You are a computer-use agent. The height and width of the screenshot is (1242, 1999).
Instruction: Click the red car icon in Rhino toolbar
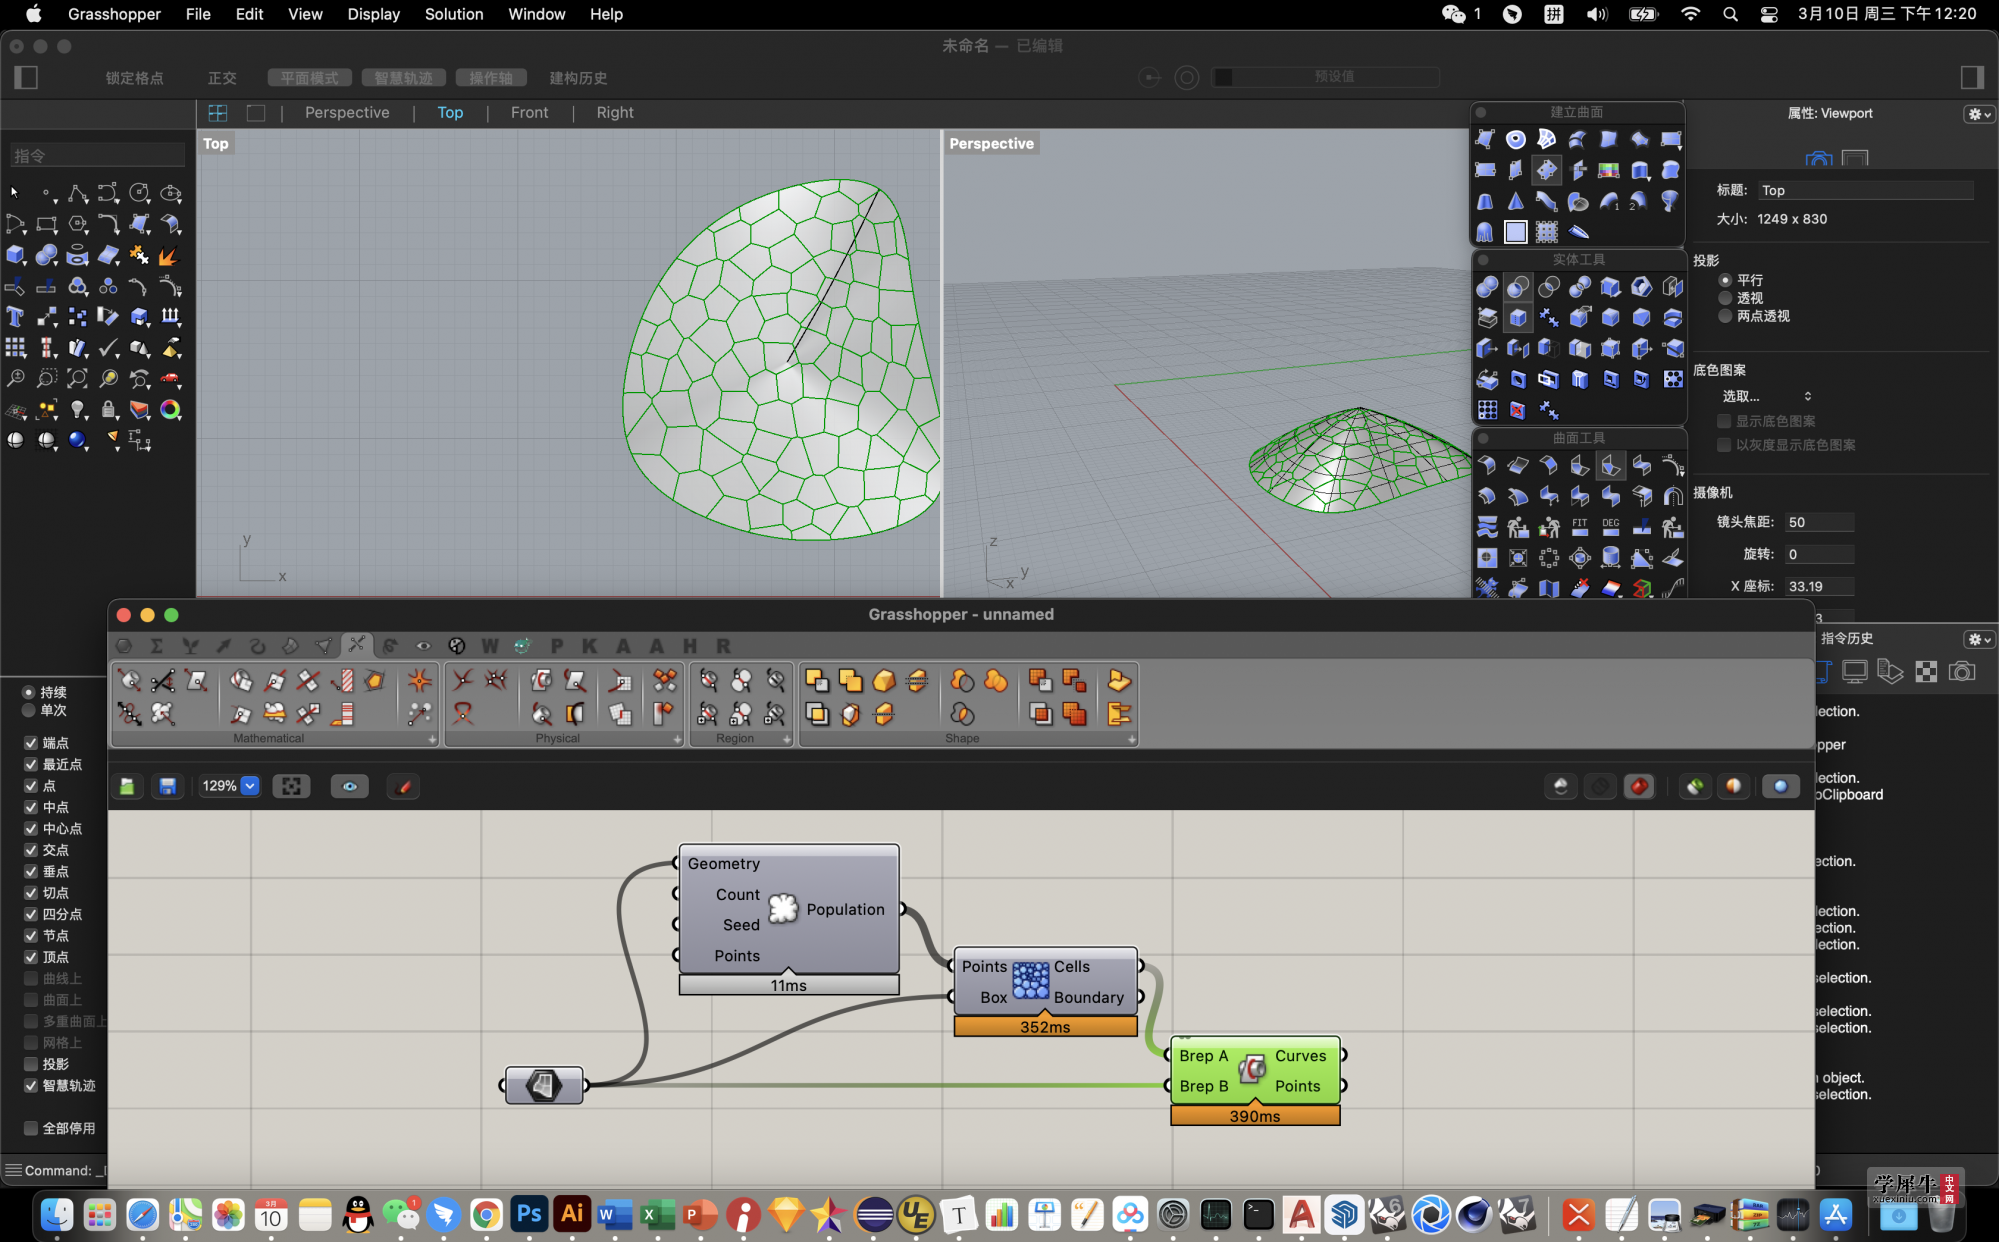coord(170,379)
